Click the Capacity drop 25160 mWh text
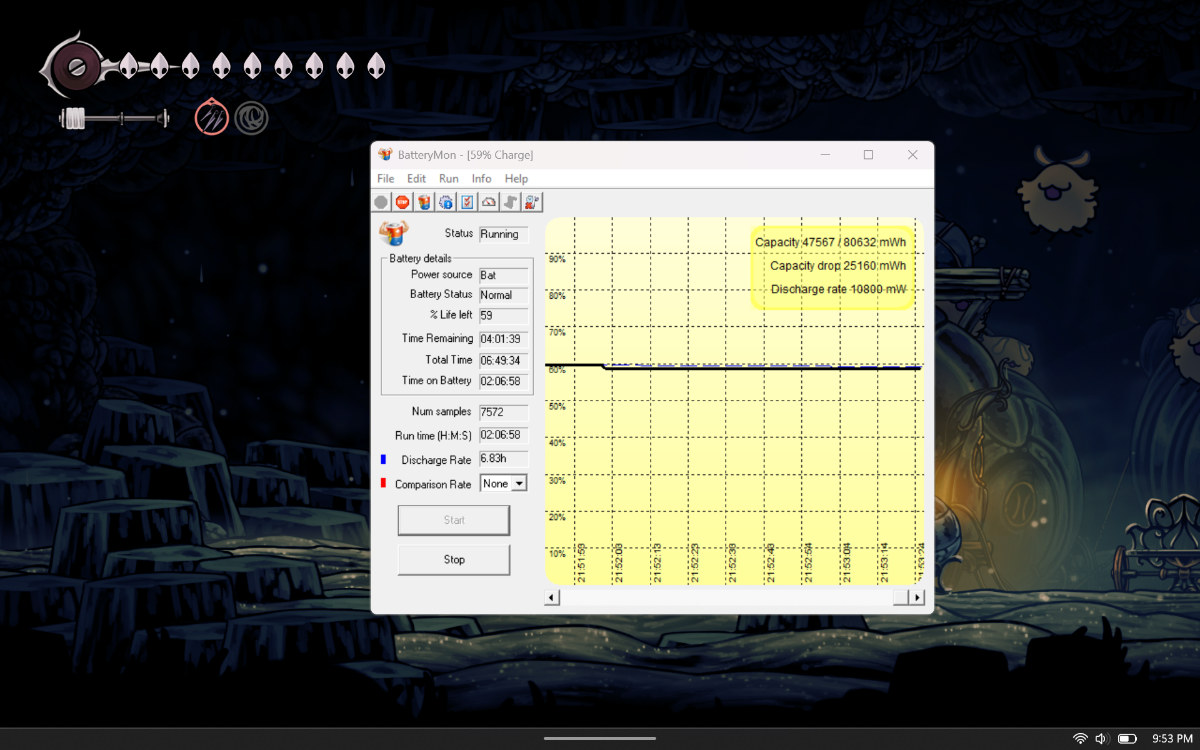This screenshot has height=750, width=1200. (x=838, y=266)
